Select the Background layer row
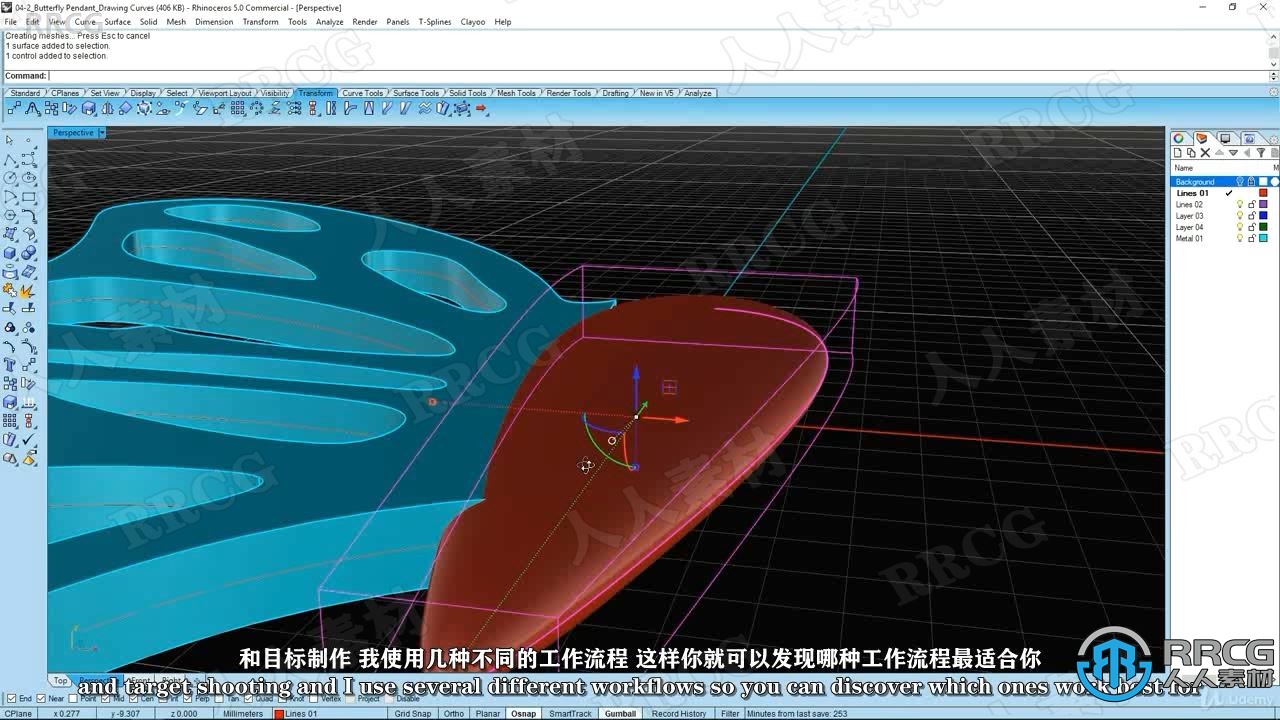Viewport: 1280px width, 720px height. tap(1225, 182)
